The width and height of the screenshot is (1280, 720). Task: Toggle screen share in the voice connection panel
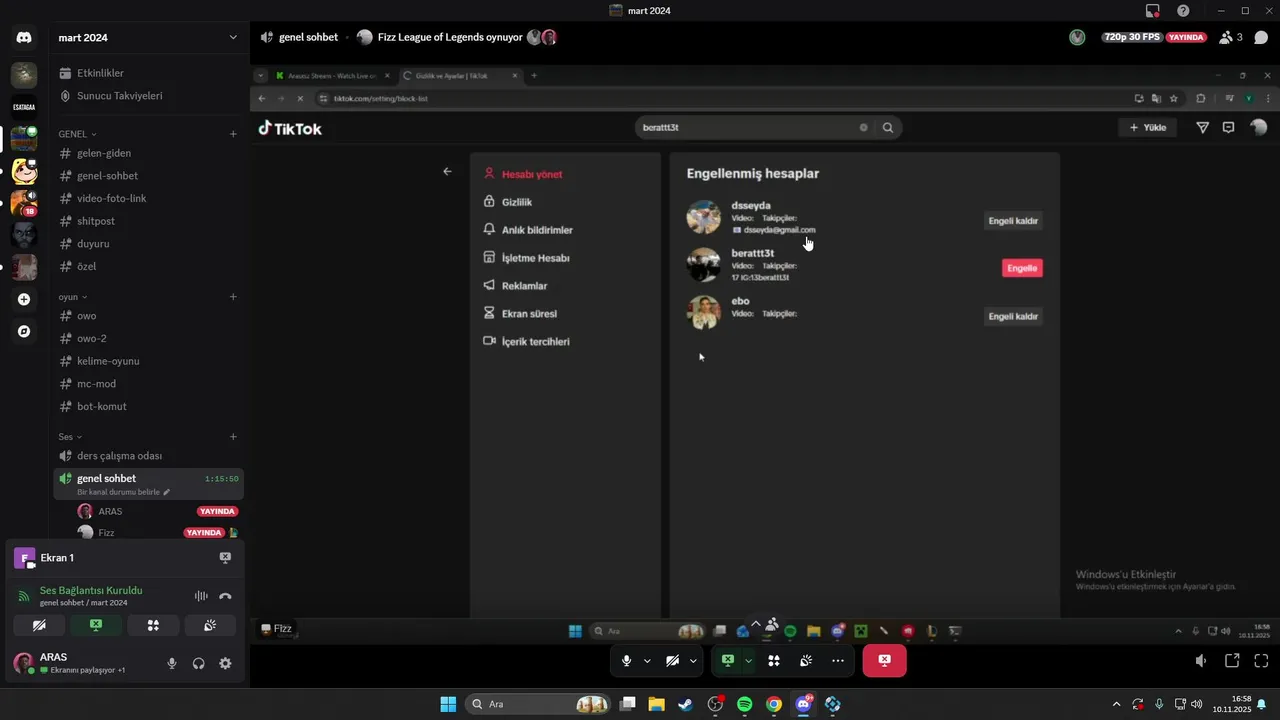click(x=96, y=625)
